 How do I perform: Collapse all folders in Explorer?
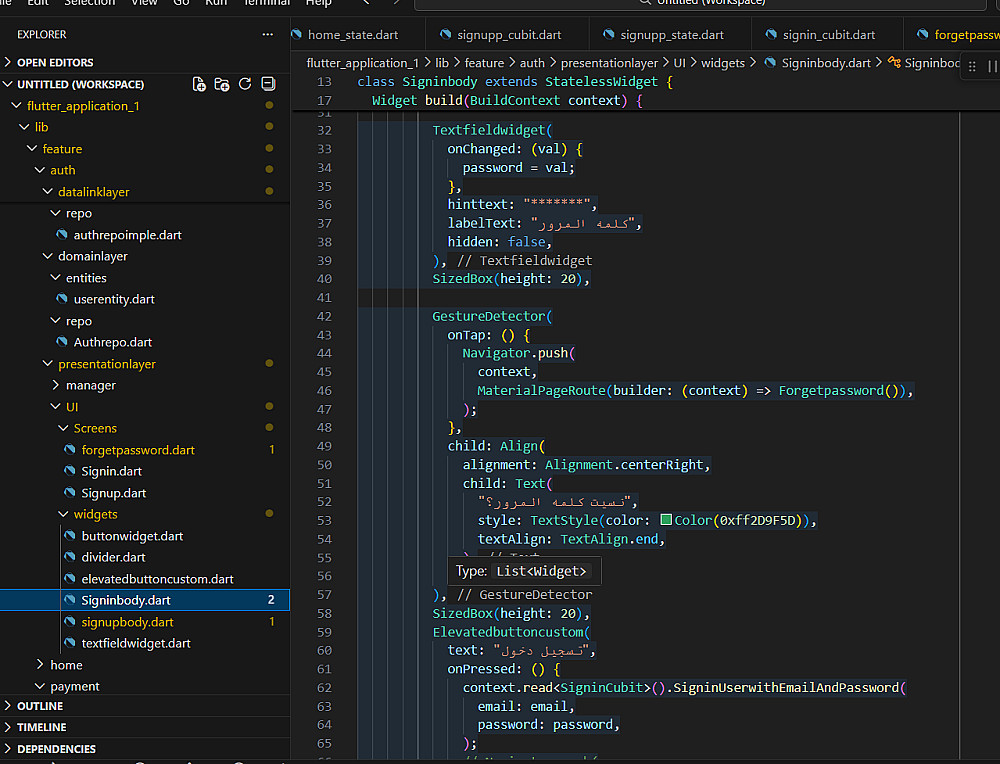[x=268, y=84]
